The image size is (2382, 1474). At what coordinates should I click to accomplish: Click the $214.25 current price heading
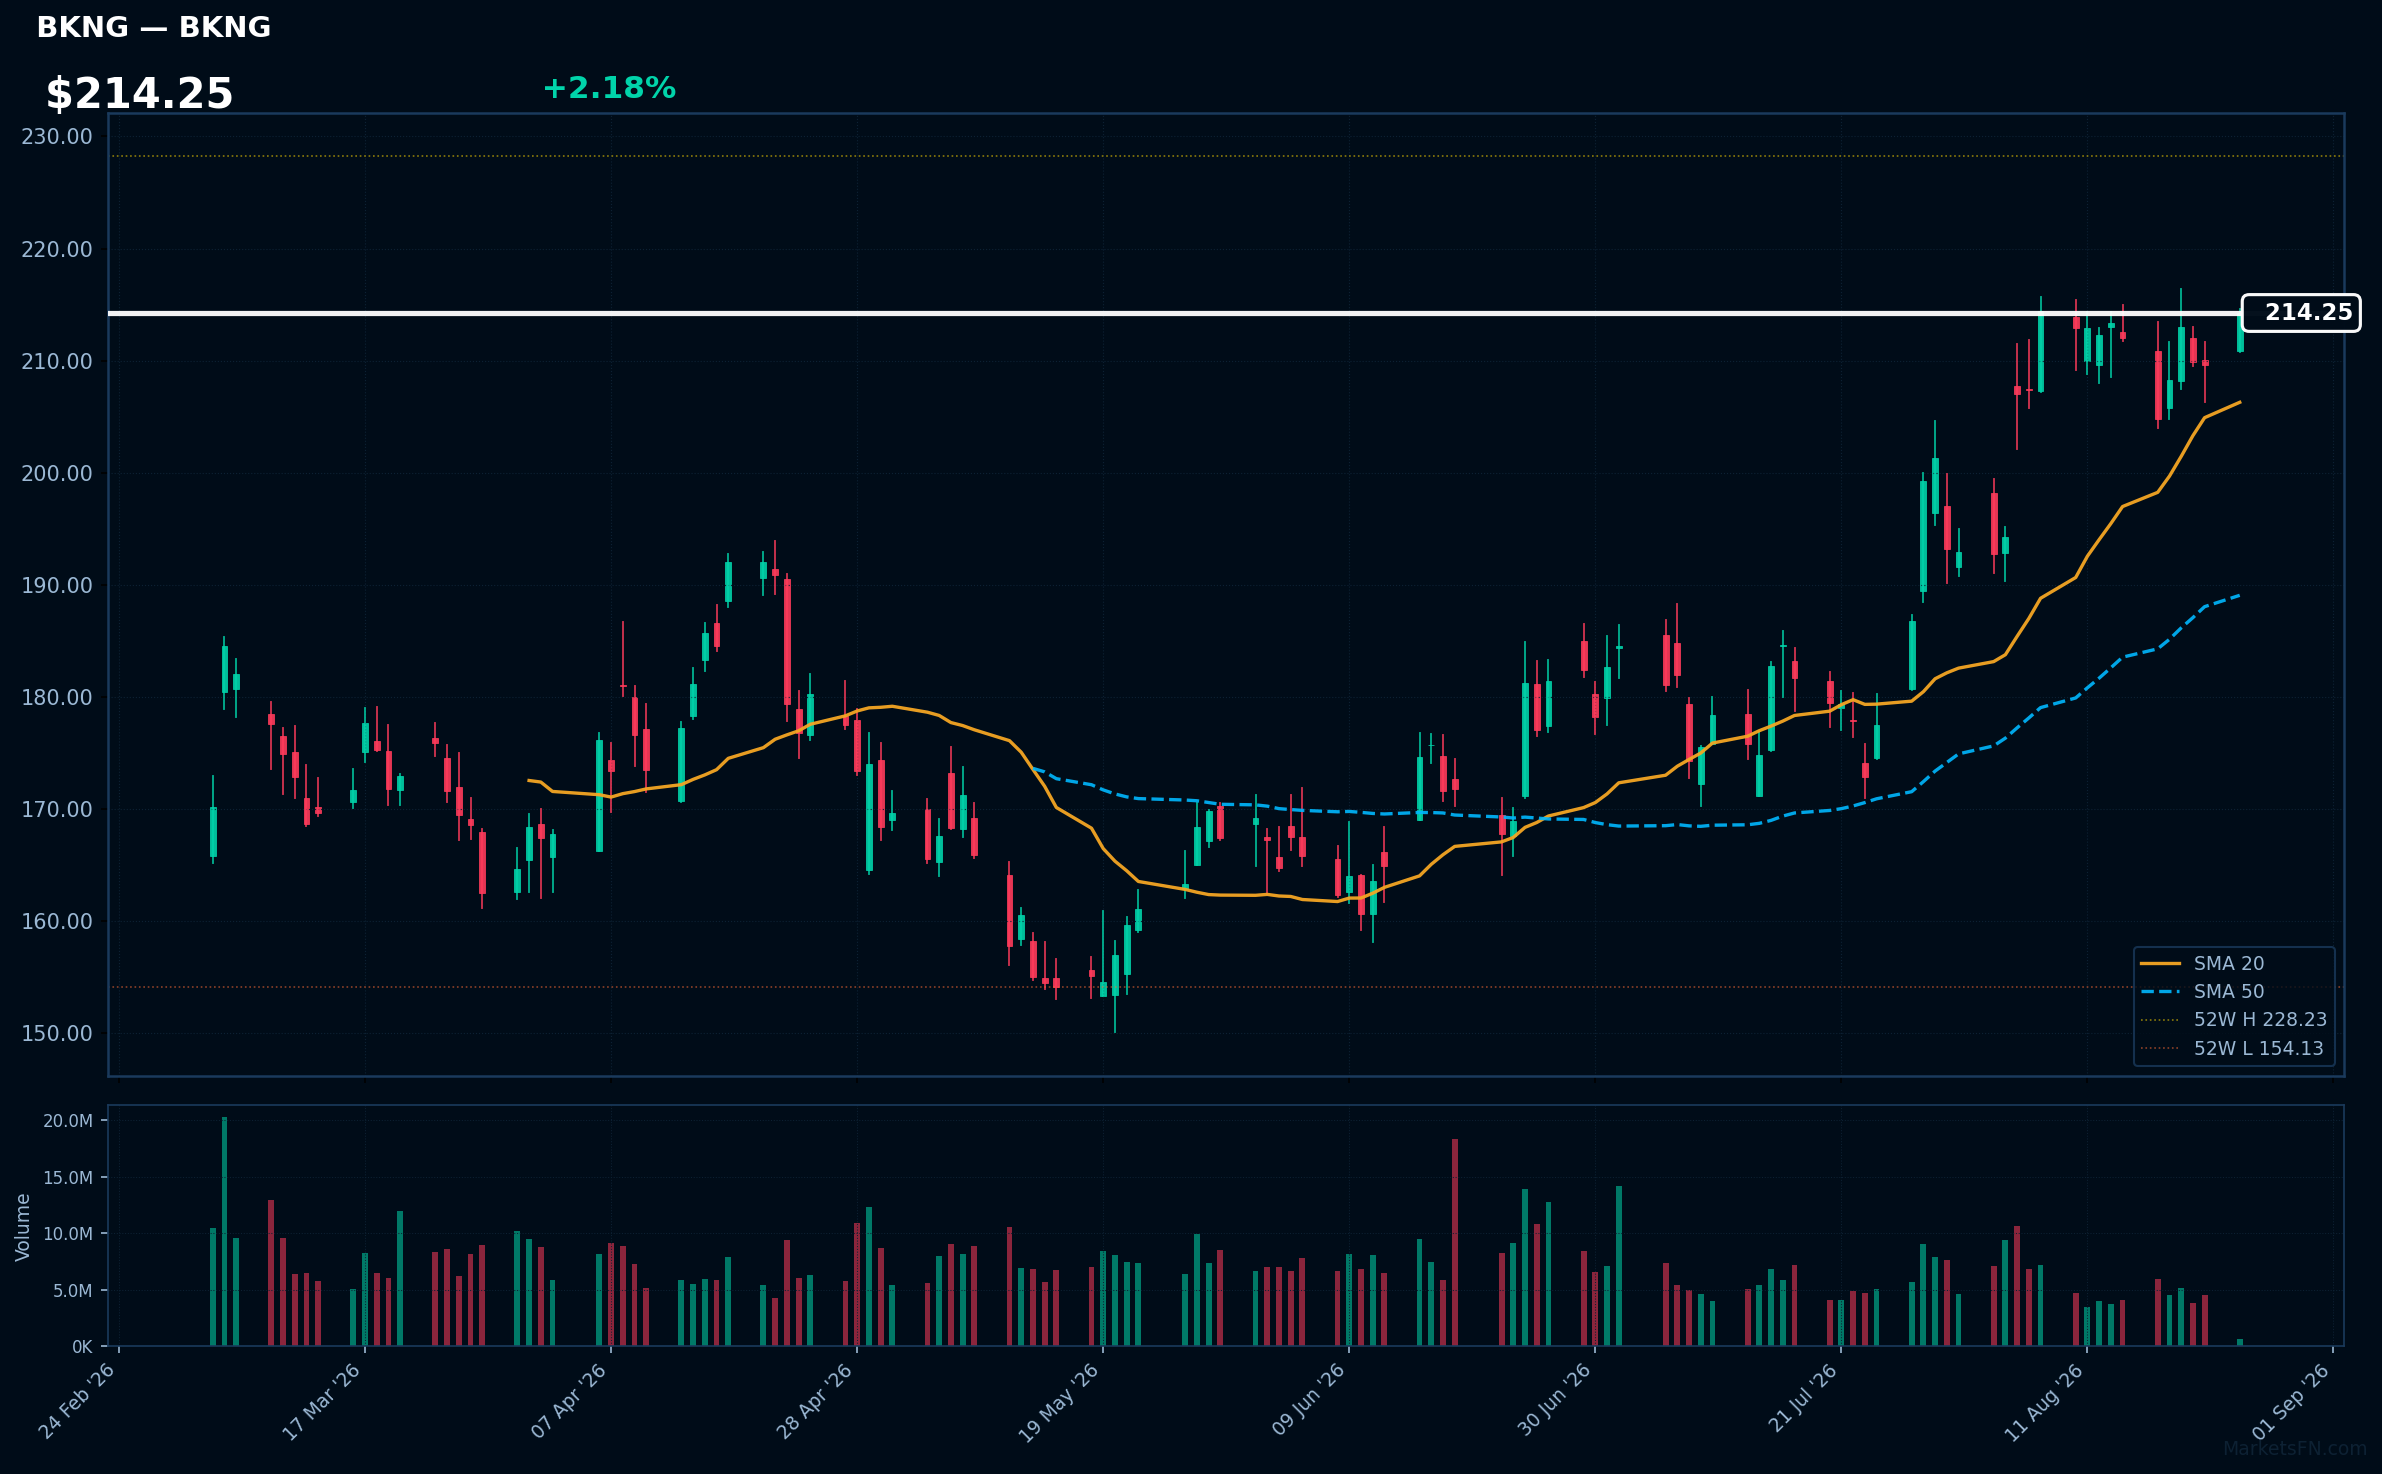[139, 94]
